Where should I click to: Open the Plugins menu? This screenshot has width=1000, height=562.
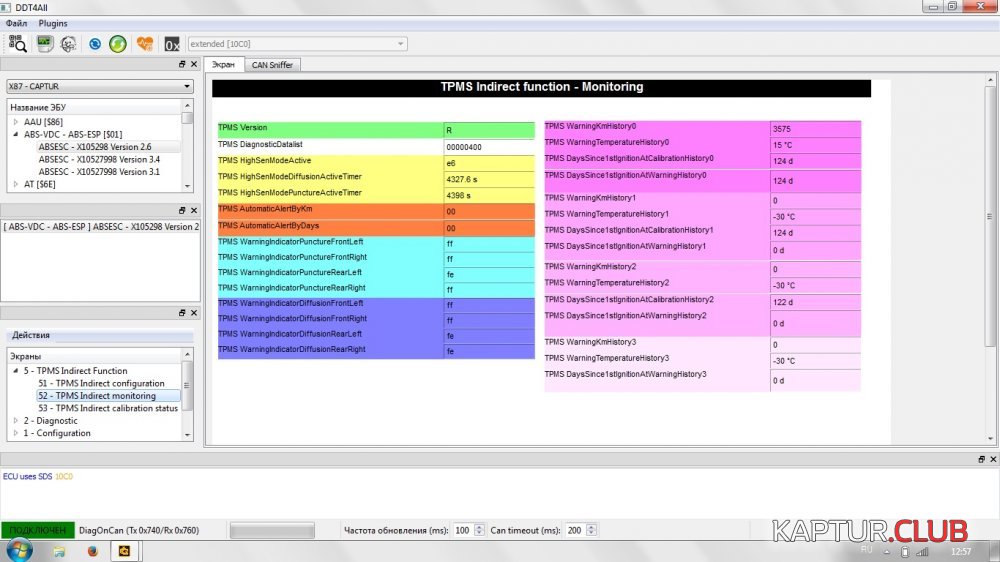pos(53,23)
